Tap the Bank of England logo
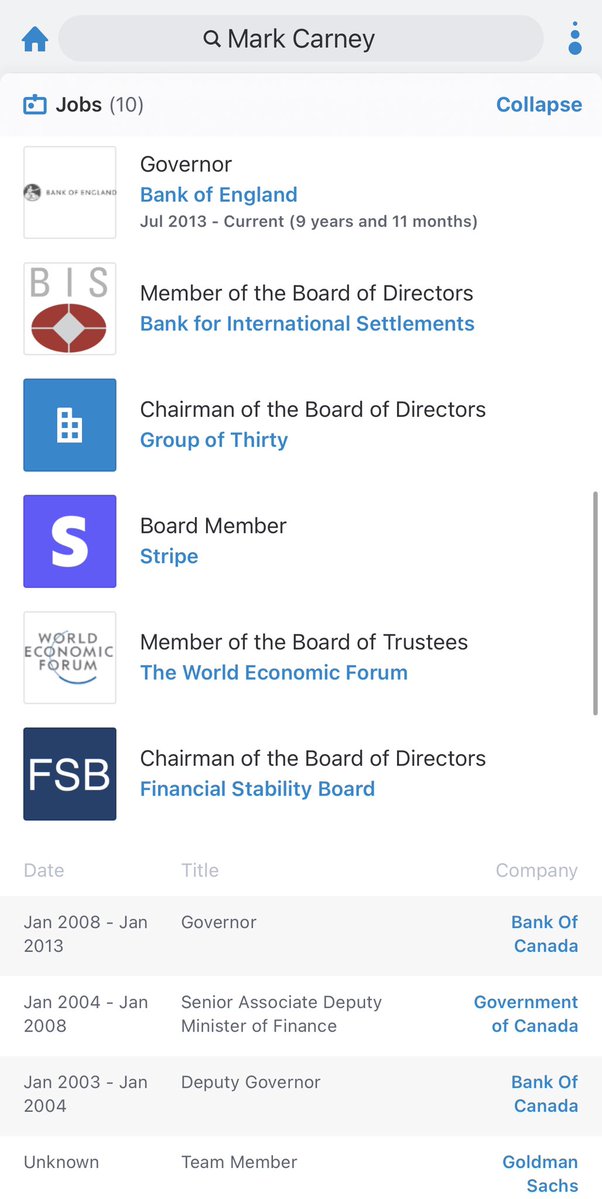 (x=70, y=193)
